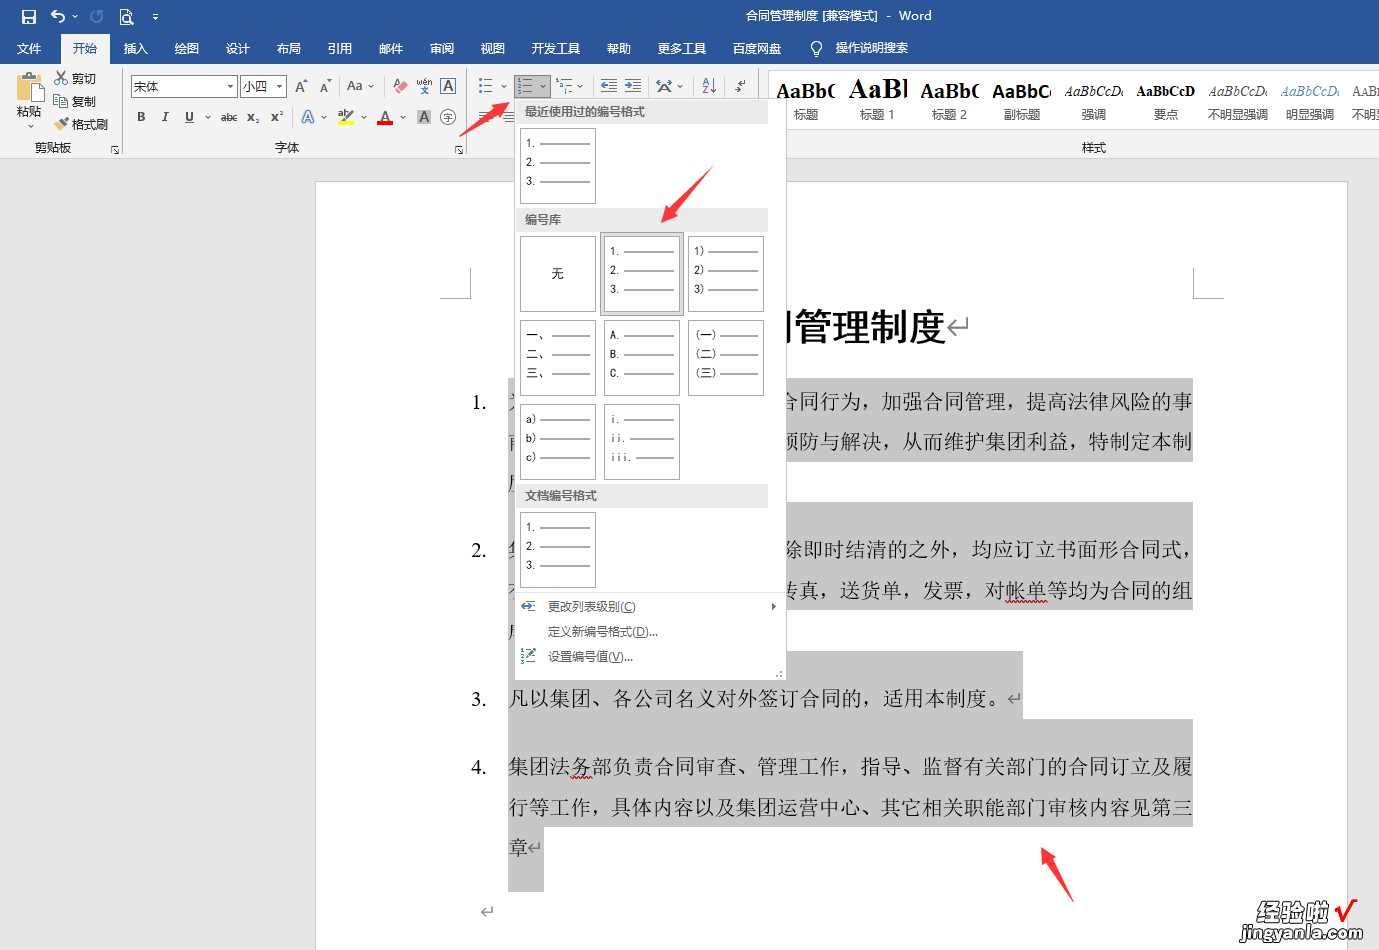The height and width of the screenshot is (950, 1379).
Task: Save the document with the floppy disk icon
Action: tap(29, 16)
